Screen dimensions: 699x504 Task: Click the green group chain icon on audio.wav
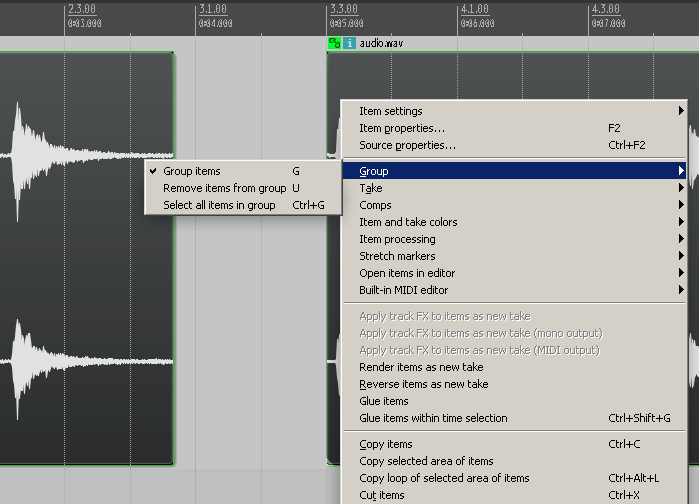(x=334, y=44)
